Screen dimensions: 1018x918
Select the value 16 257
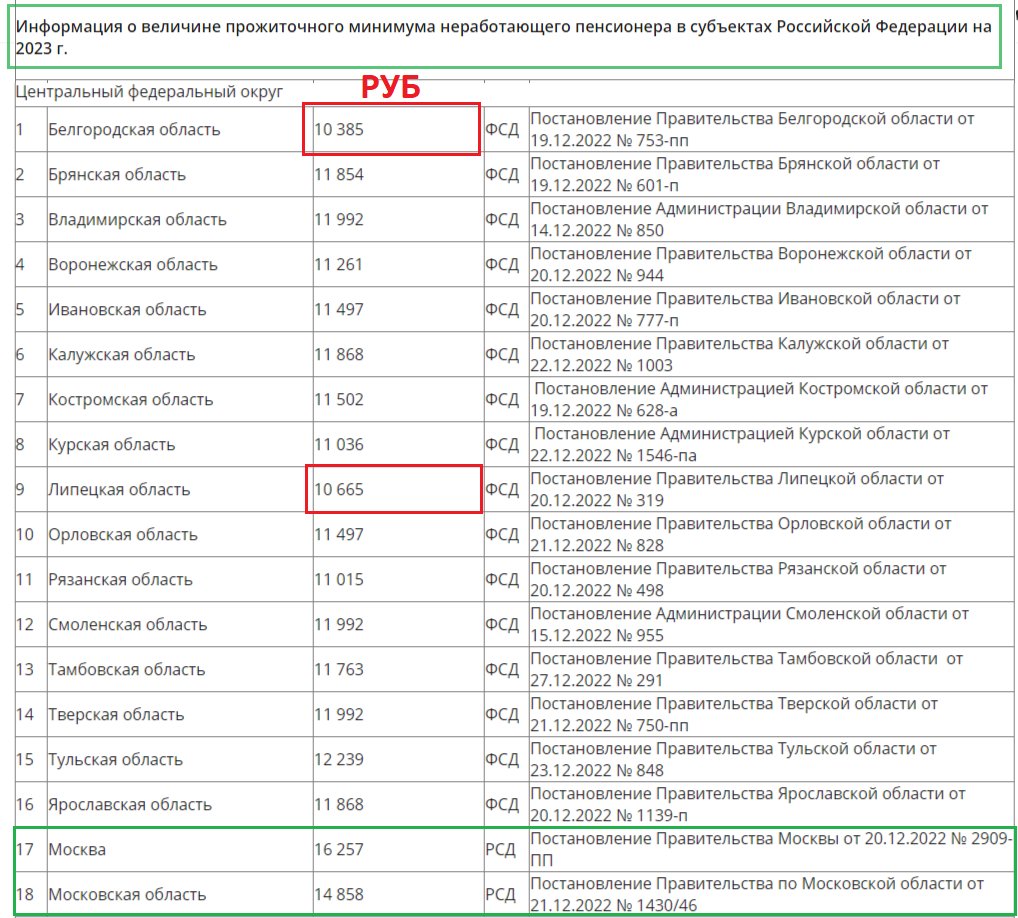(339, 849)
